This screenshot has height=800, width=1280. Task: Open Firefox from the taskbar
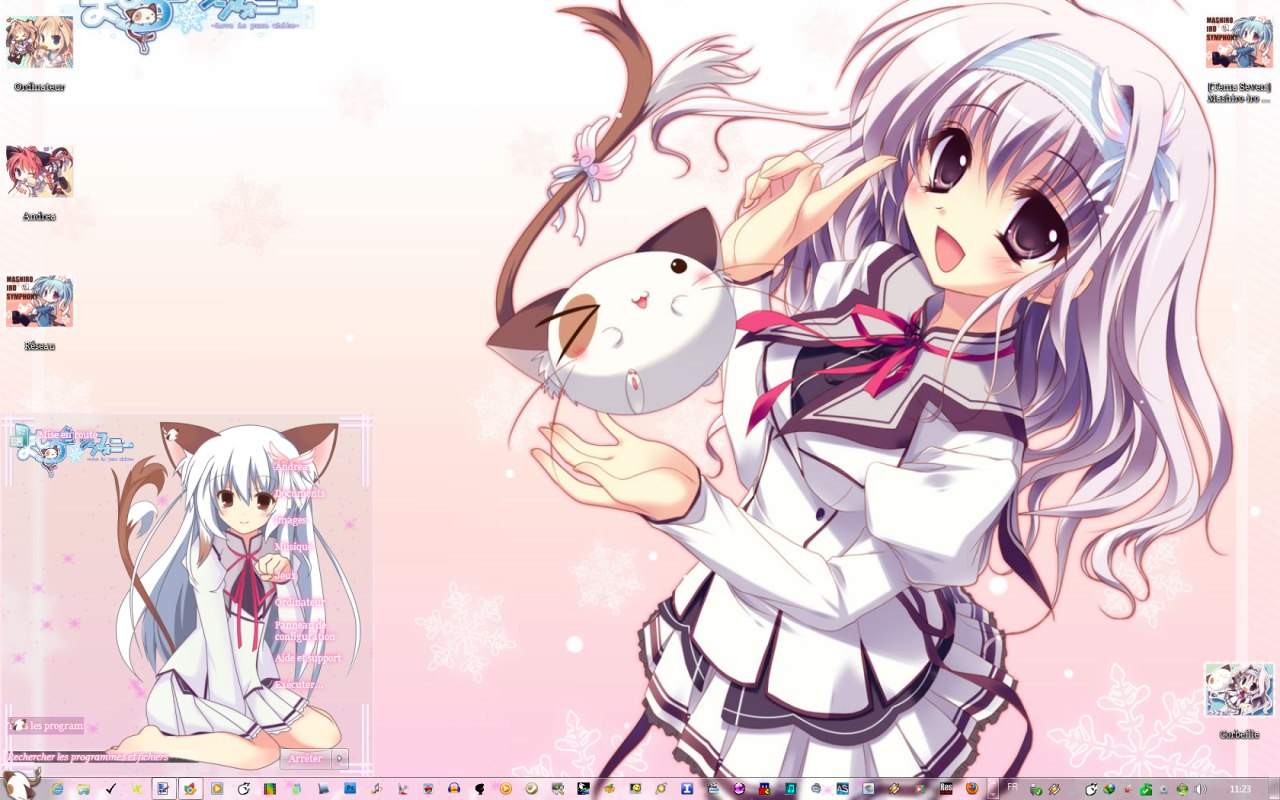click(971, 789)
